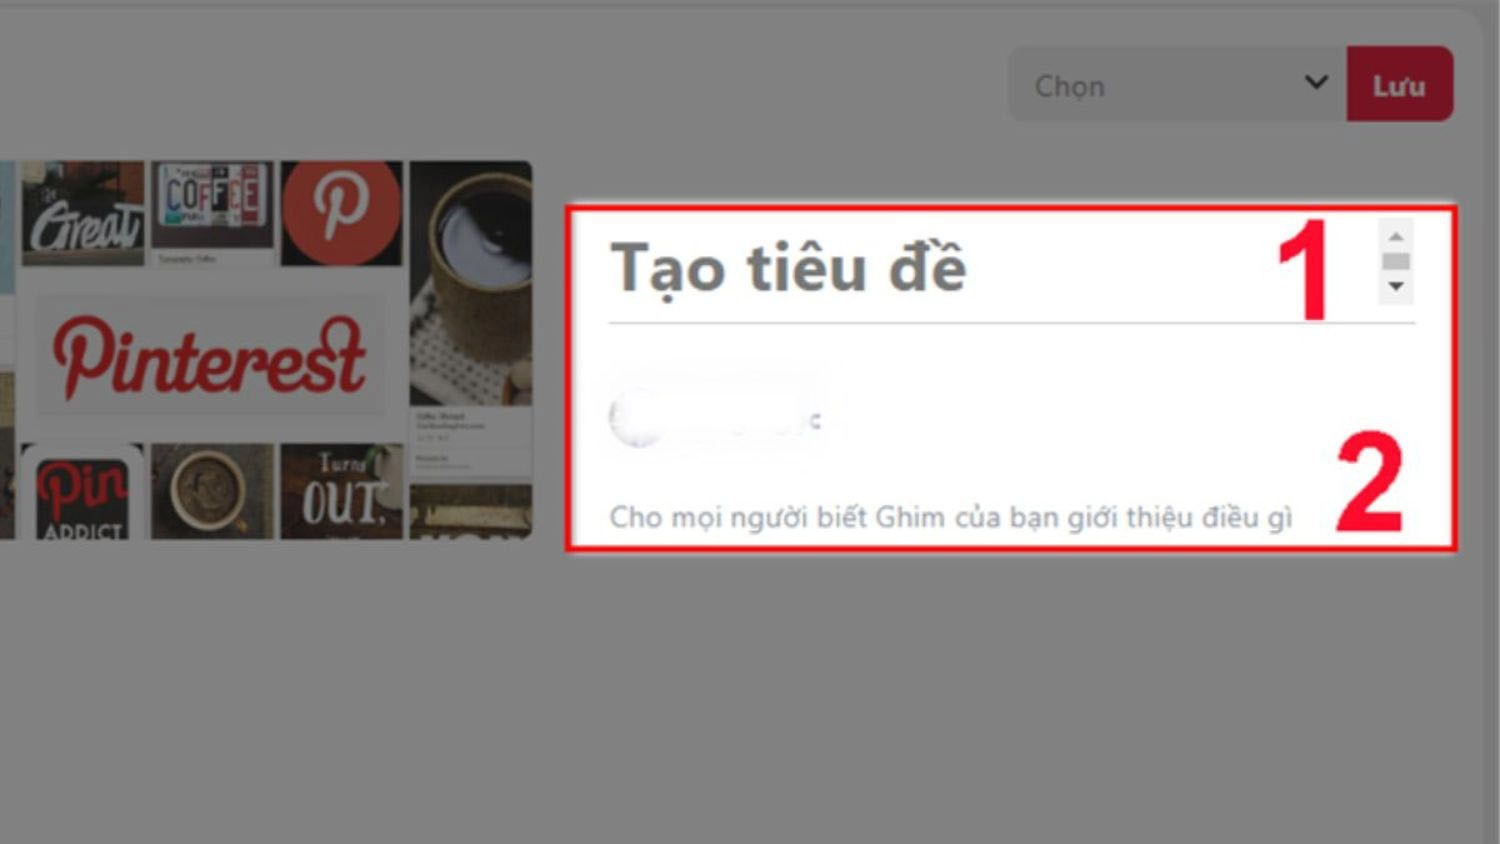Click the scrollbar up arrow in title box
Screen dimensions: 1500x844
click(x=1396, y=237)
